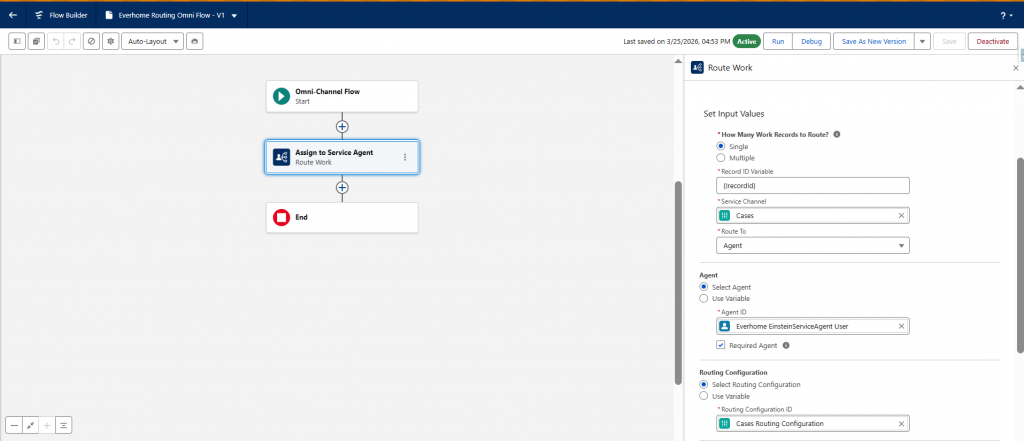The height and width of the screenshot is (441, 1024).
Task: Click the fit-to-view canvas icon
Action: [30, 425]
